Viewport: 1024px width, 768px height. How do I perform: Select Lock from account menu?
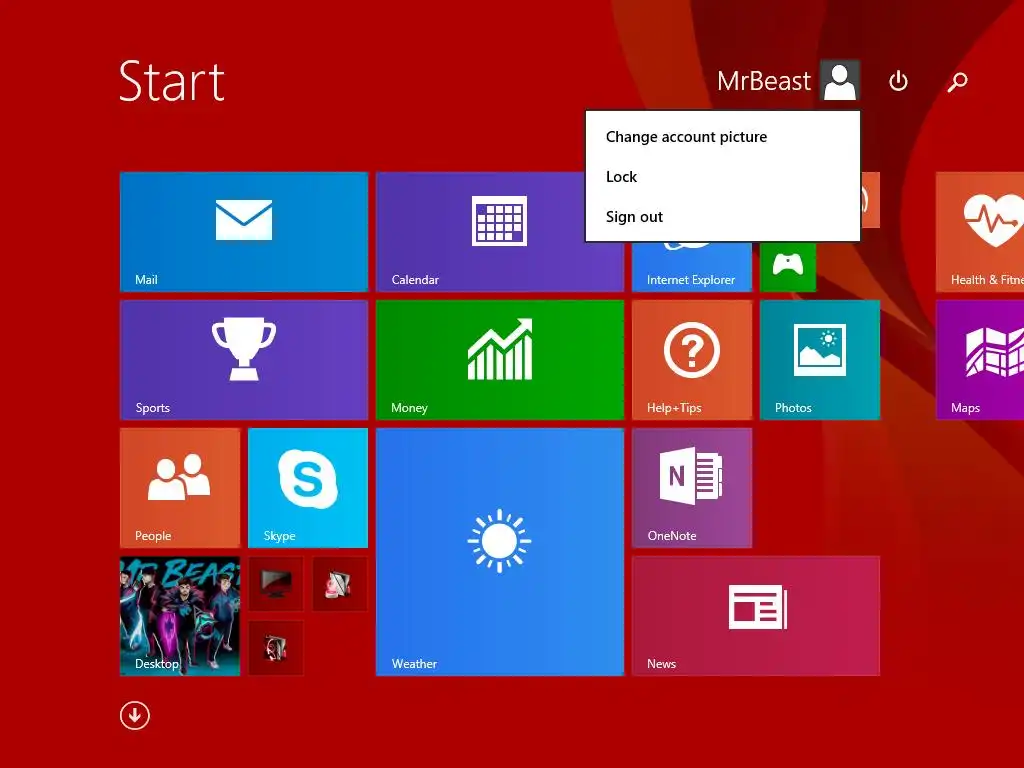click(722, 177)
